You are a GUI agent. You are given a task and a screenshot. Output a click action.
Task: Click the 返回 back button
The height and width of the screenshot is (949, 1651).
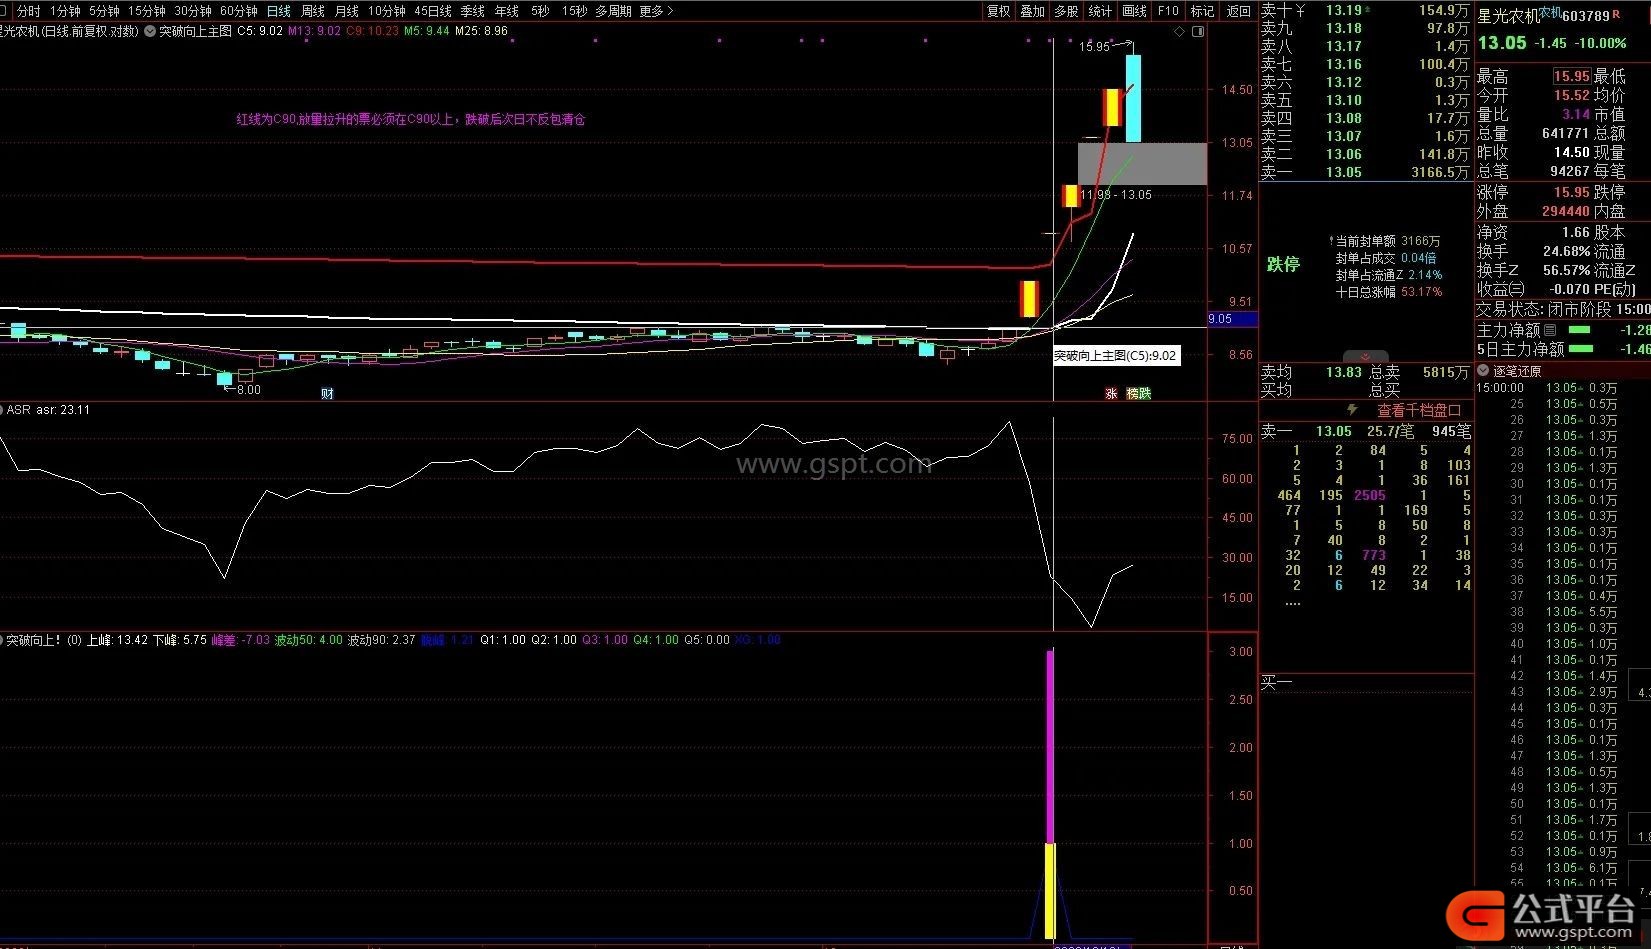[x=1238, y=11]
